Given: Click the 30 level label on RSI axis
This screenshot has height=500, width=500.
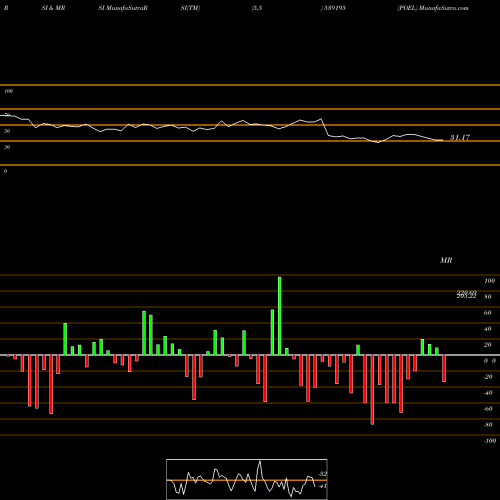Looking at the screenshot, I should (x=7, y=147).
